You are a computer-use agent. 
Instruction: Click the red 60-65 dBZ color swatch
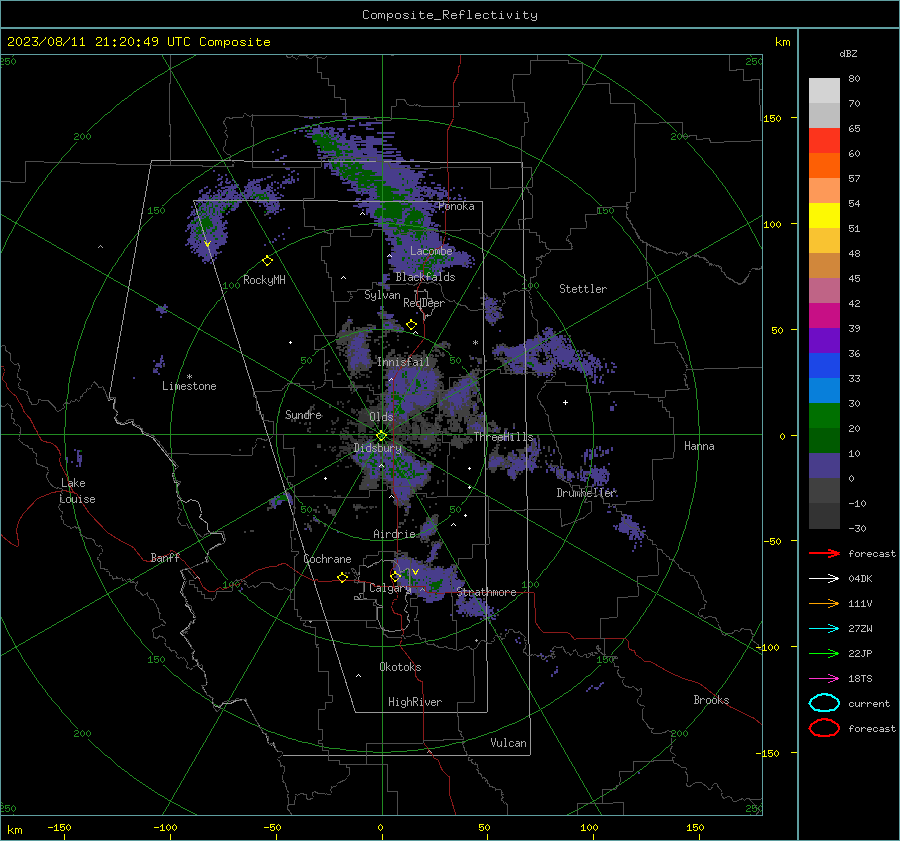824,141
